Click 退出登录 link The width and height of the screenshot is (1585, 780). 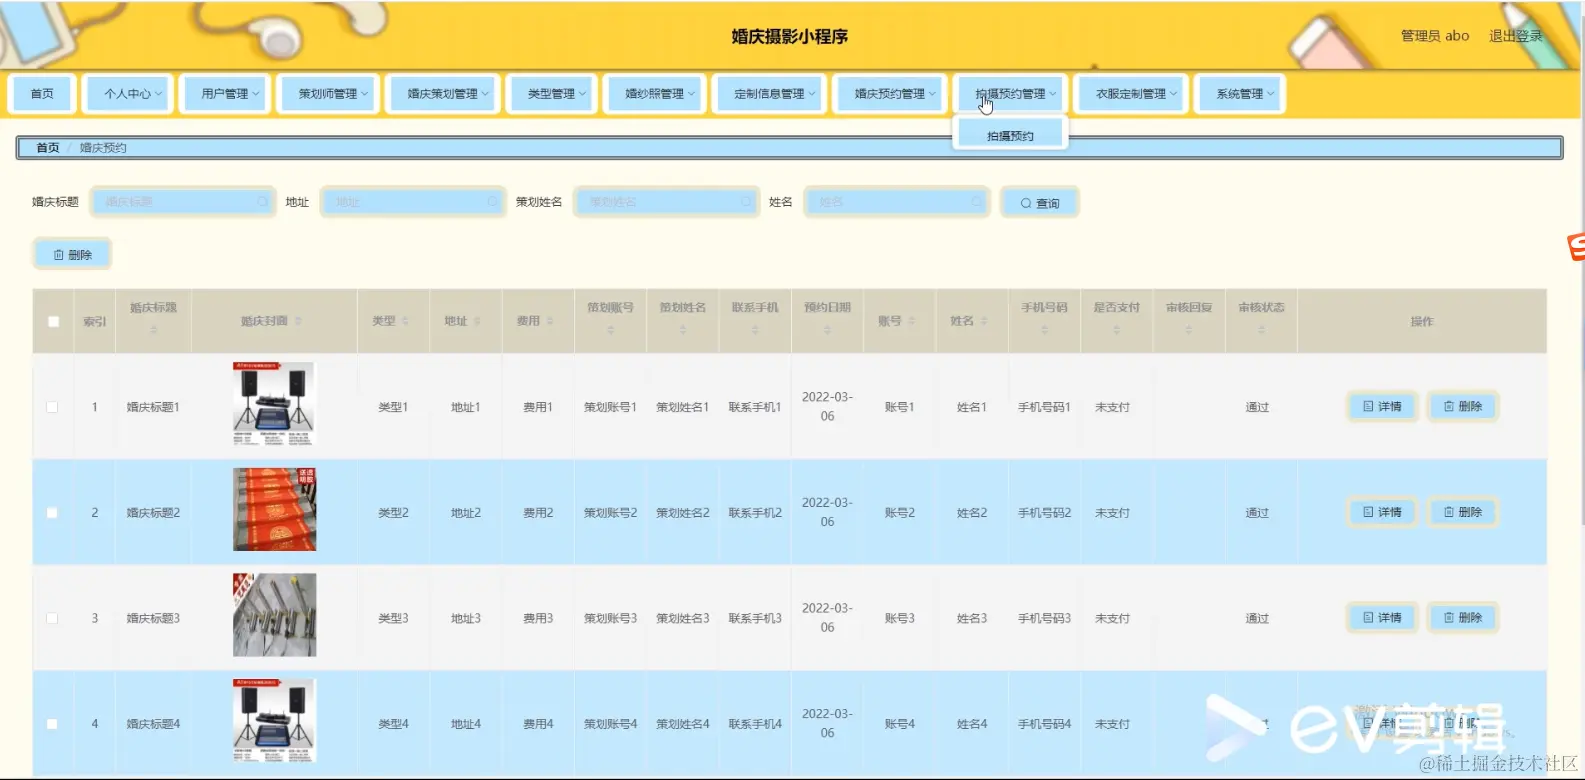click(x=1516, y=36)
